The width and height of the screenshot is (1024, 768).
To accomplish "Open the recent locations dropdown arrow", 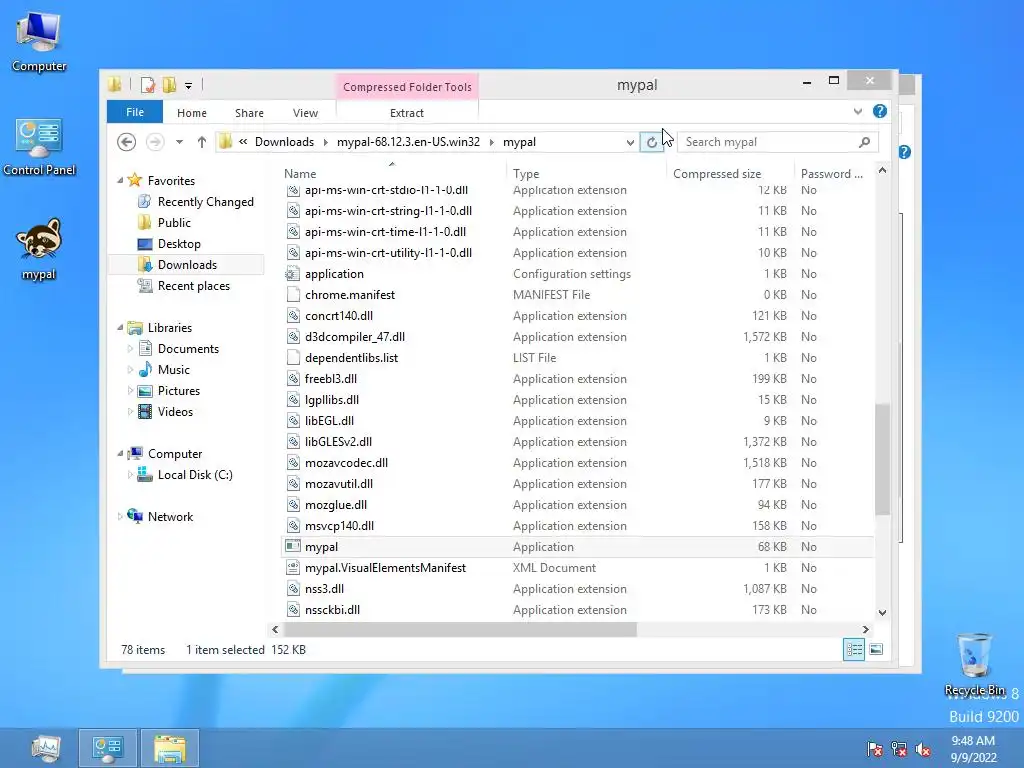I will 179,142.
